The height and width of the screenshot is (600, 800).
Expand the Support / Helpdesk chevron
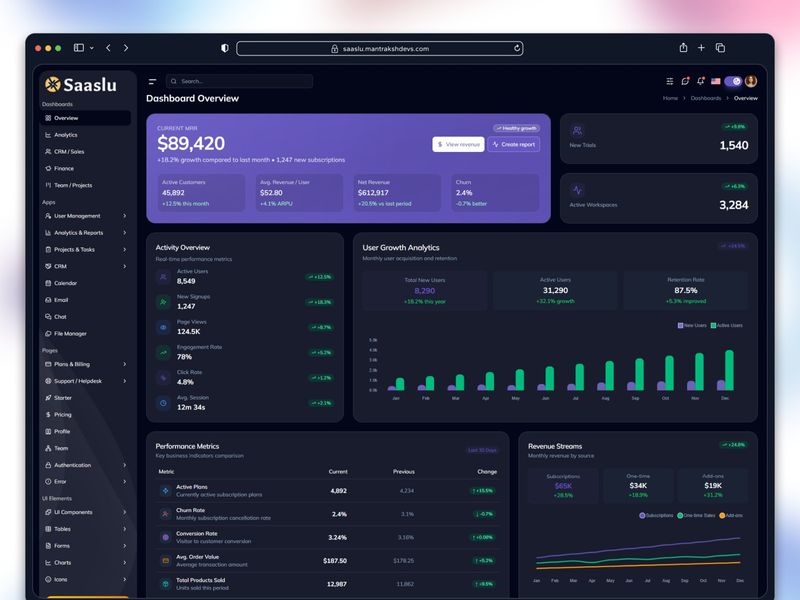124,381
